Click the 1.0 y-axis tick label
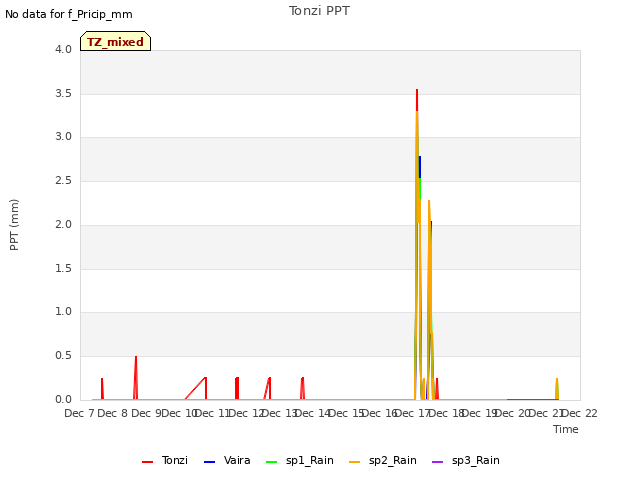This screenshot has height=480, width=640. [63, 312]
